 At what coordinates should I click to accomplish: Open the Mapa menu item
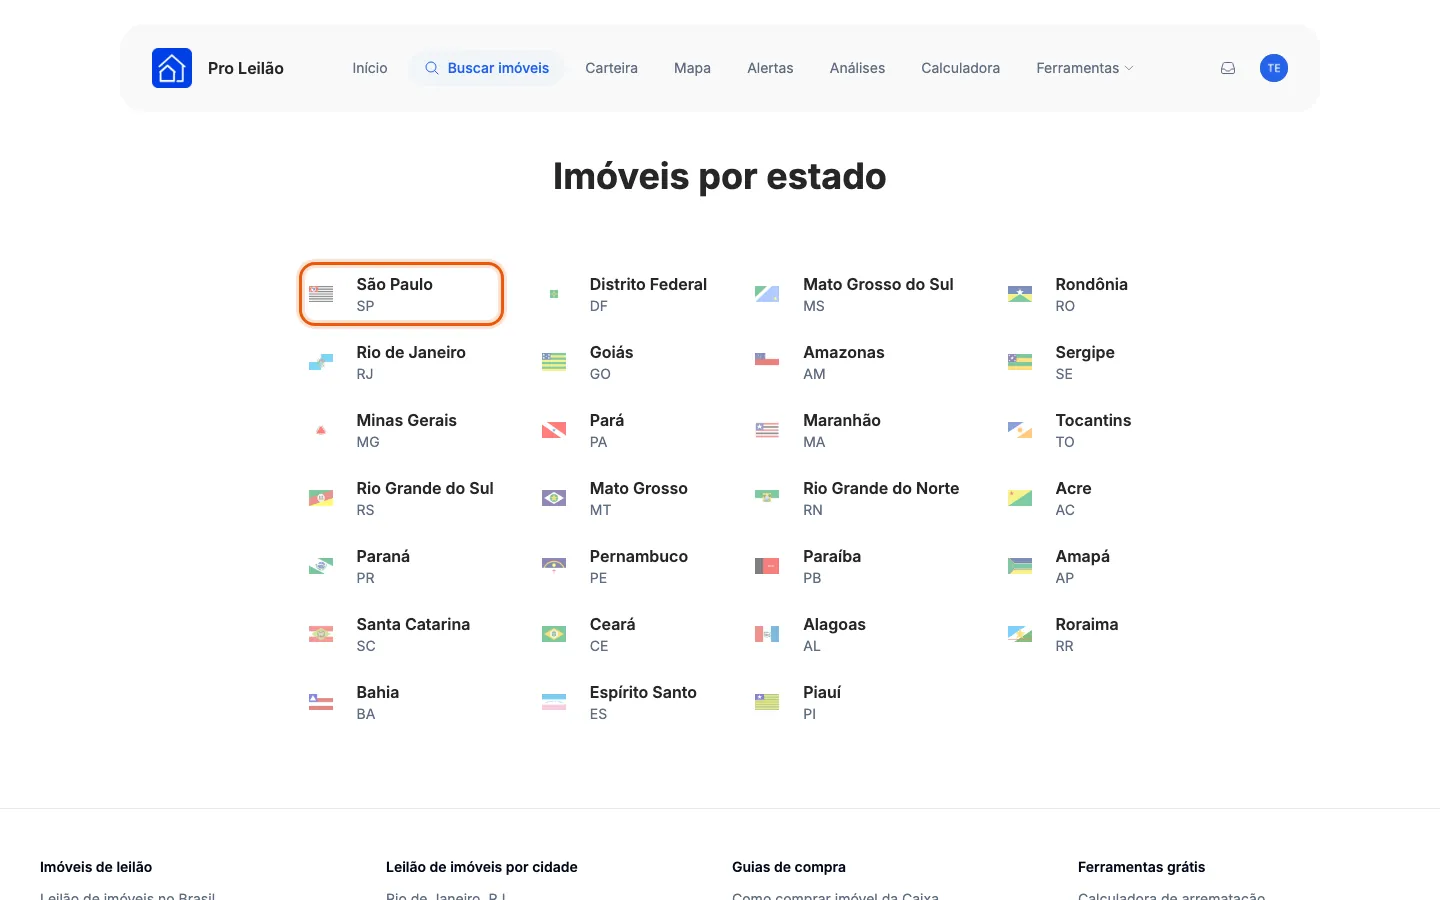pyautogui.click(x=692, y=68)
